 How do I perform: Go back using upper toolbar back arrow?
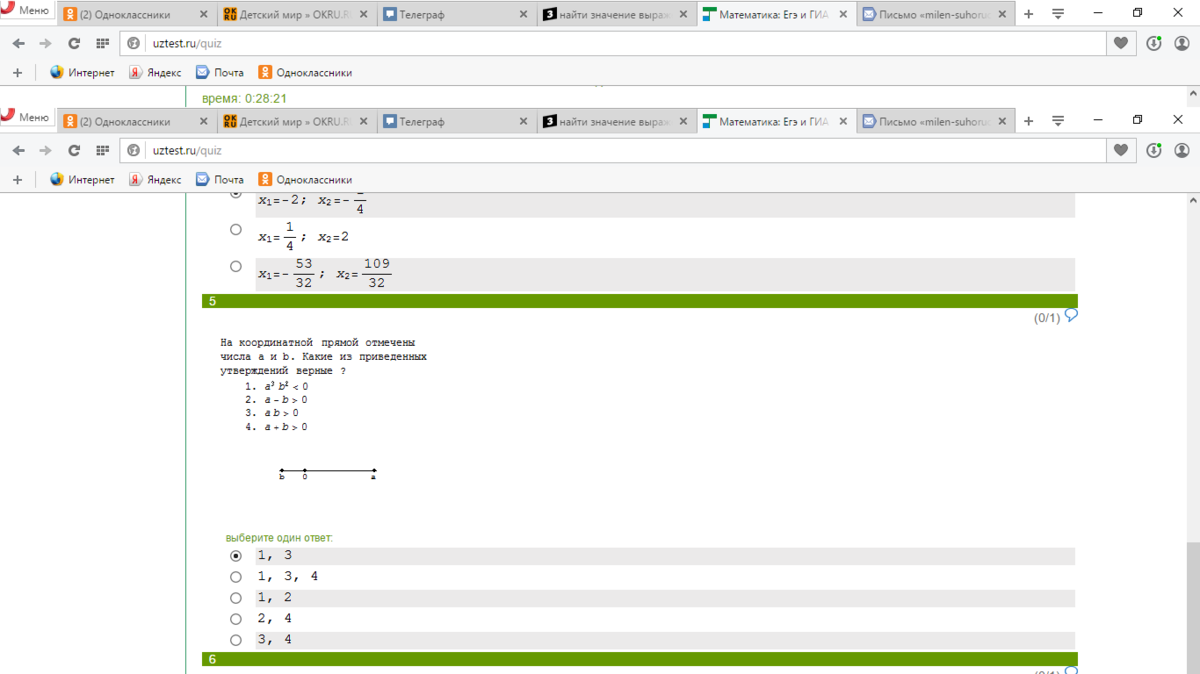(18, 44)
